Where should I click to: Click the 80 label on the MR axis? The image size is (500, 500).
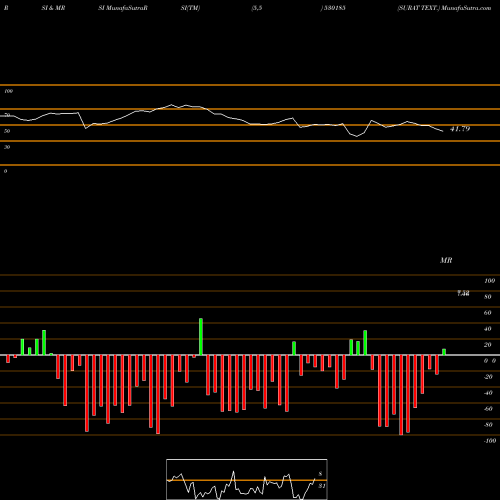[x=488, y=297]
